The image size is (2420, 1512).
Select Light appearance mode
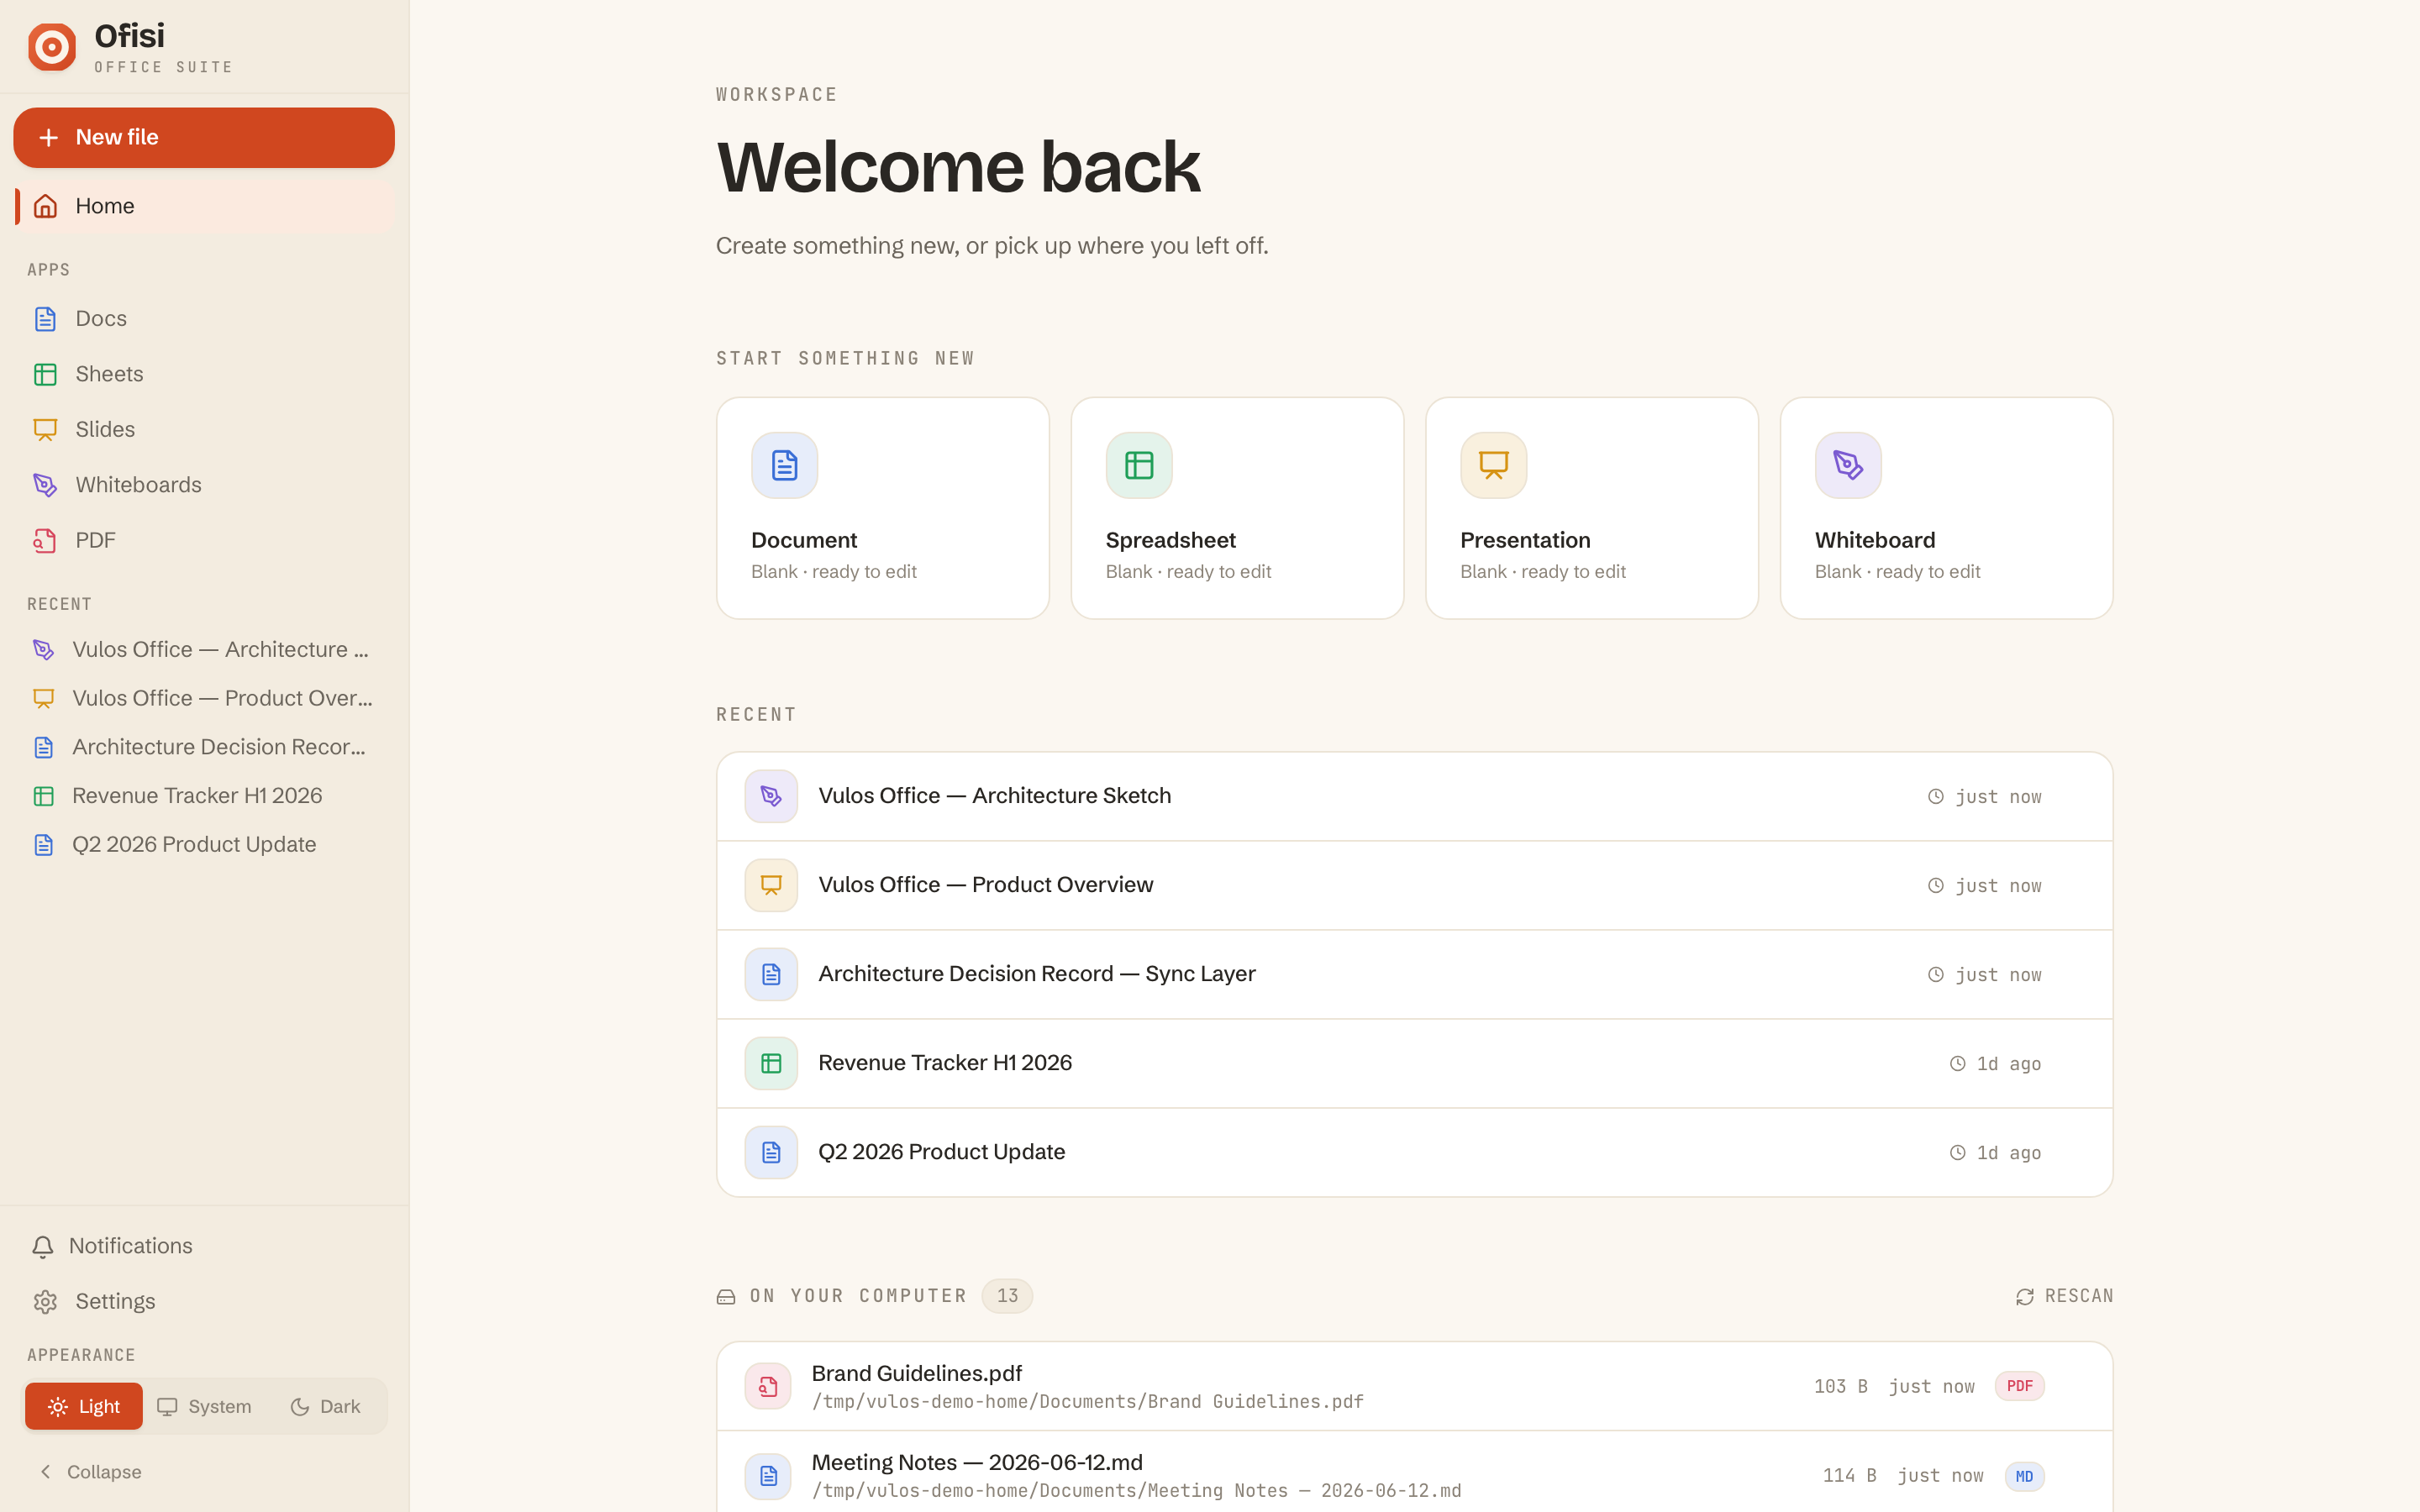tap(84, 1406)
